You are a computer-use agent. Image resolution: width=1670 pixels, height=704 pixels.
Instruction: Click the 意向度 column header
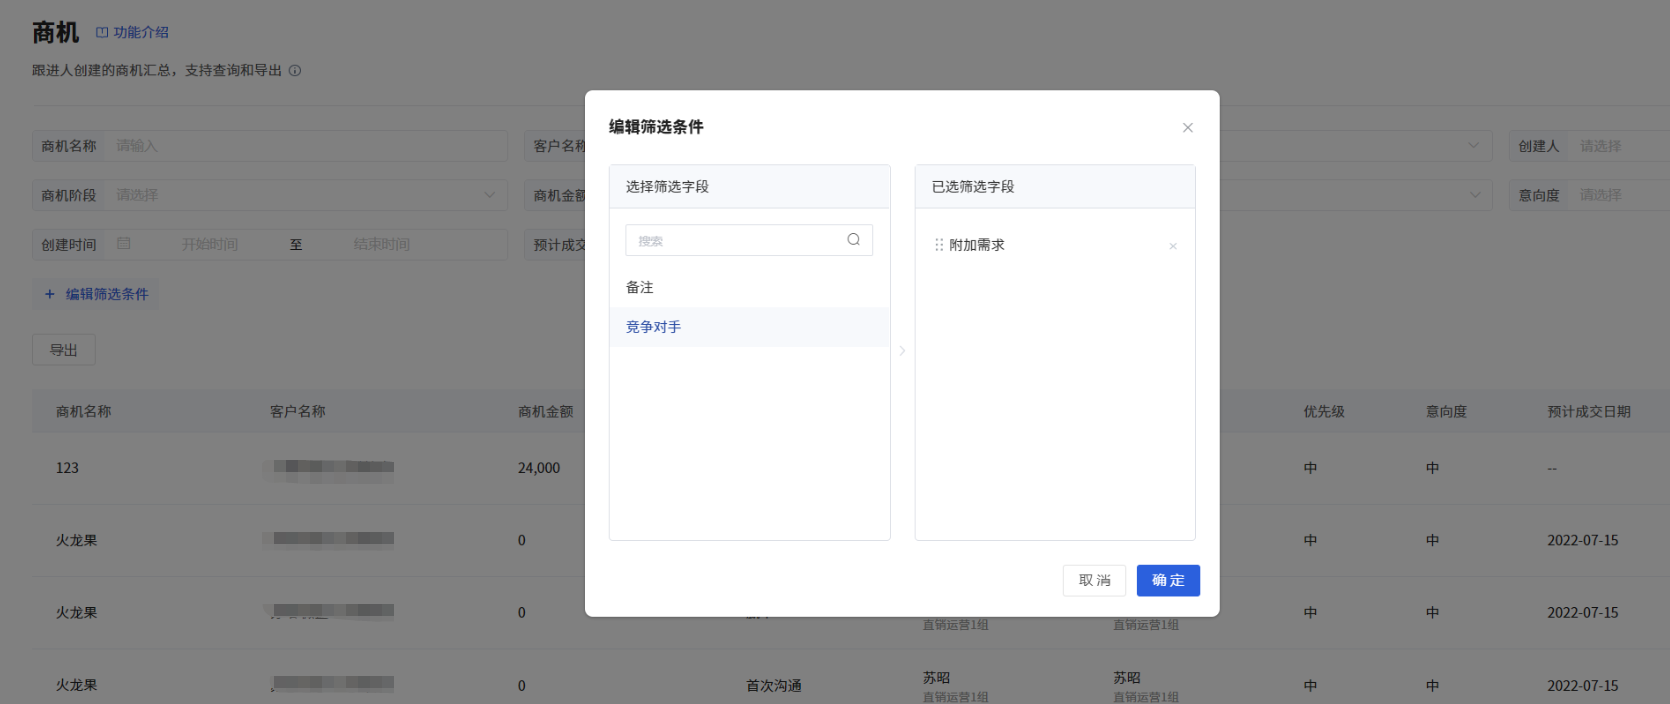1446,411
